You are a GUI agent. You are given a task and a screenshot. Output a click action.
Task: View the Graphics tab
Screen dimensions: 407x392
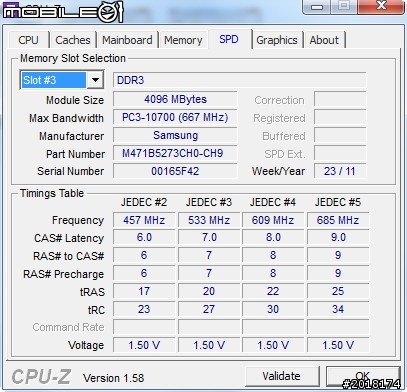[x=277, y=40]
